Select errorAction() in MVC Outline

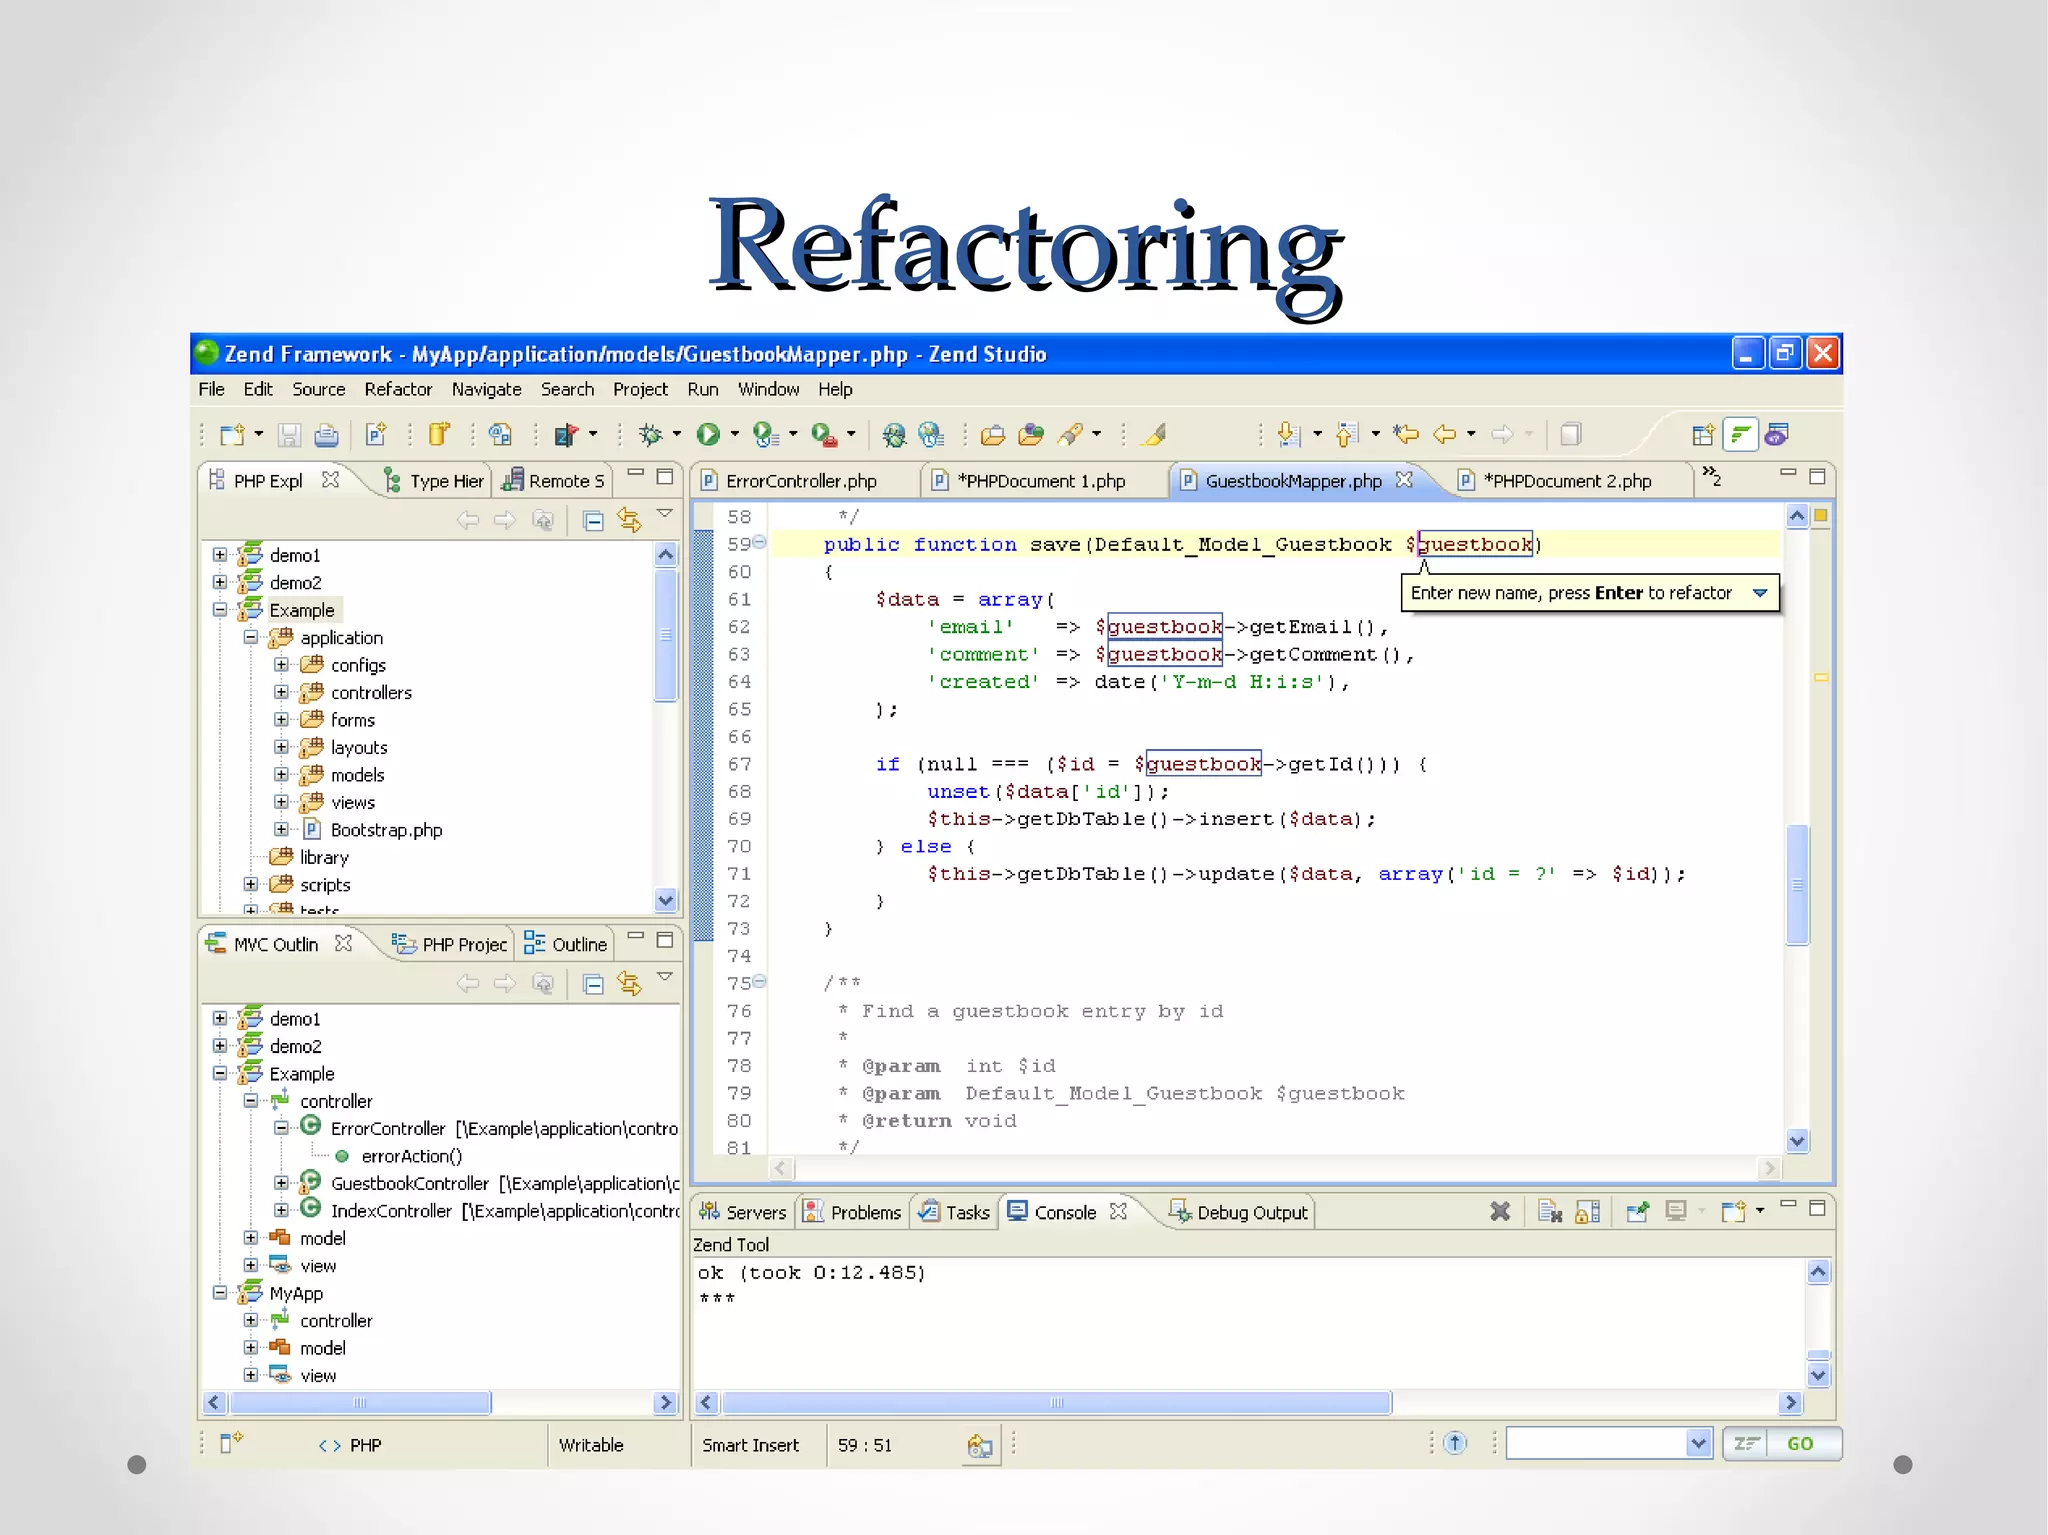[412, 1156]
